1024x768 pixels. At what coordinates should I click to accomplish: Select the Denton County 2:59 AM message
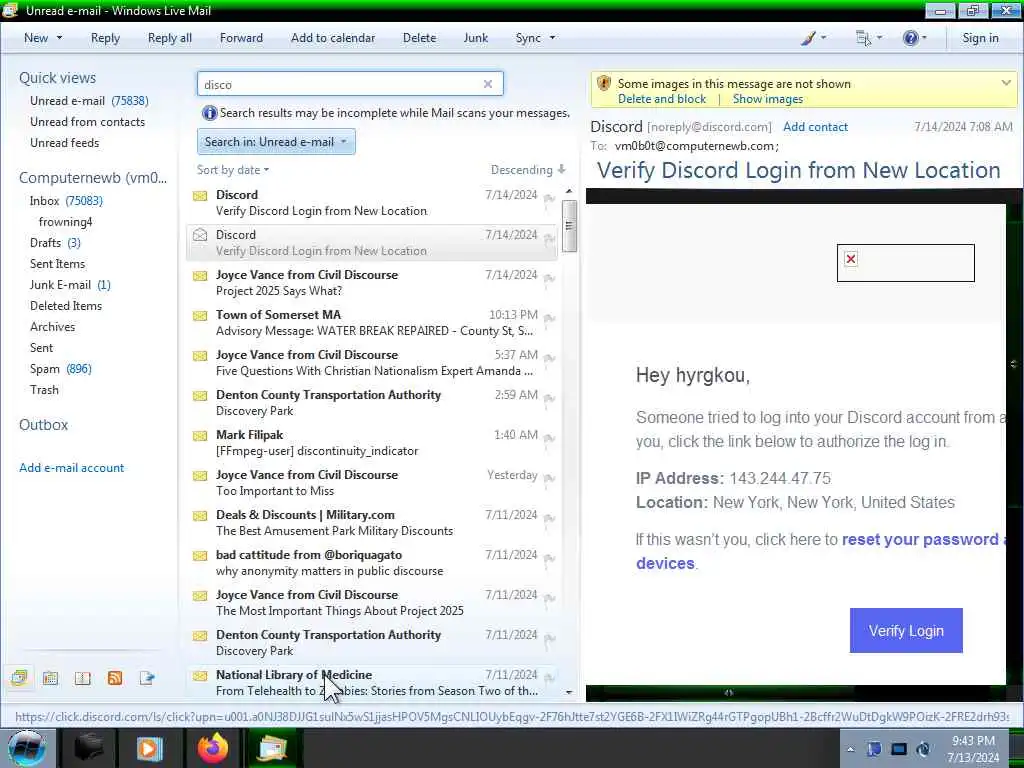[x=372, y=403]
